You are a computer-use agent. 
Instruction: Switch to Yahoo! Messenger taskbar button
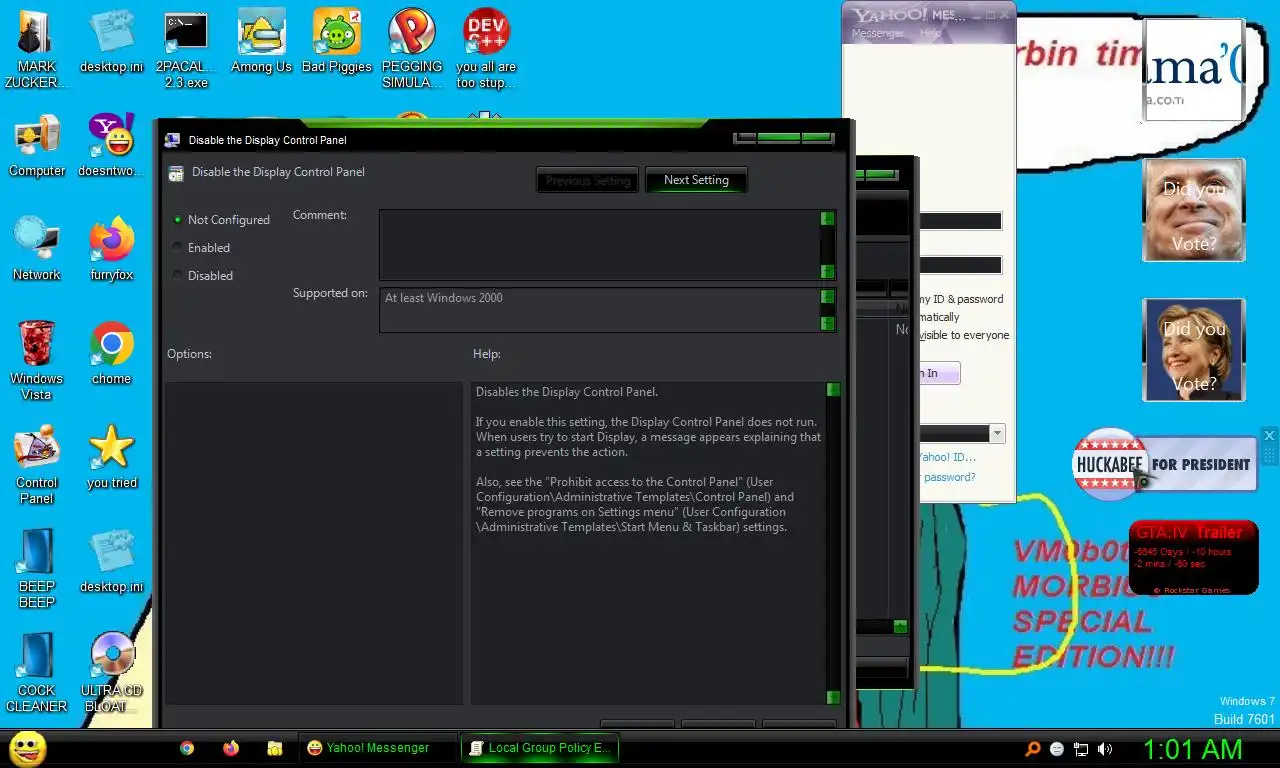click(x=377, y=748)
